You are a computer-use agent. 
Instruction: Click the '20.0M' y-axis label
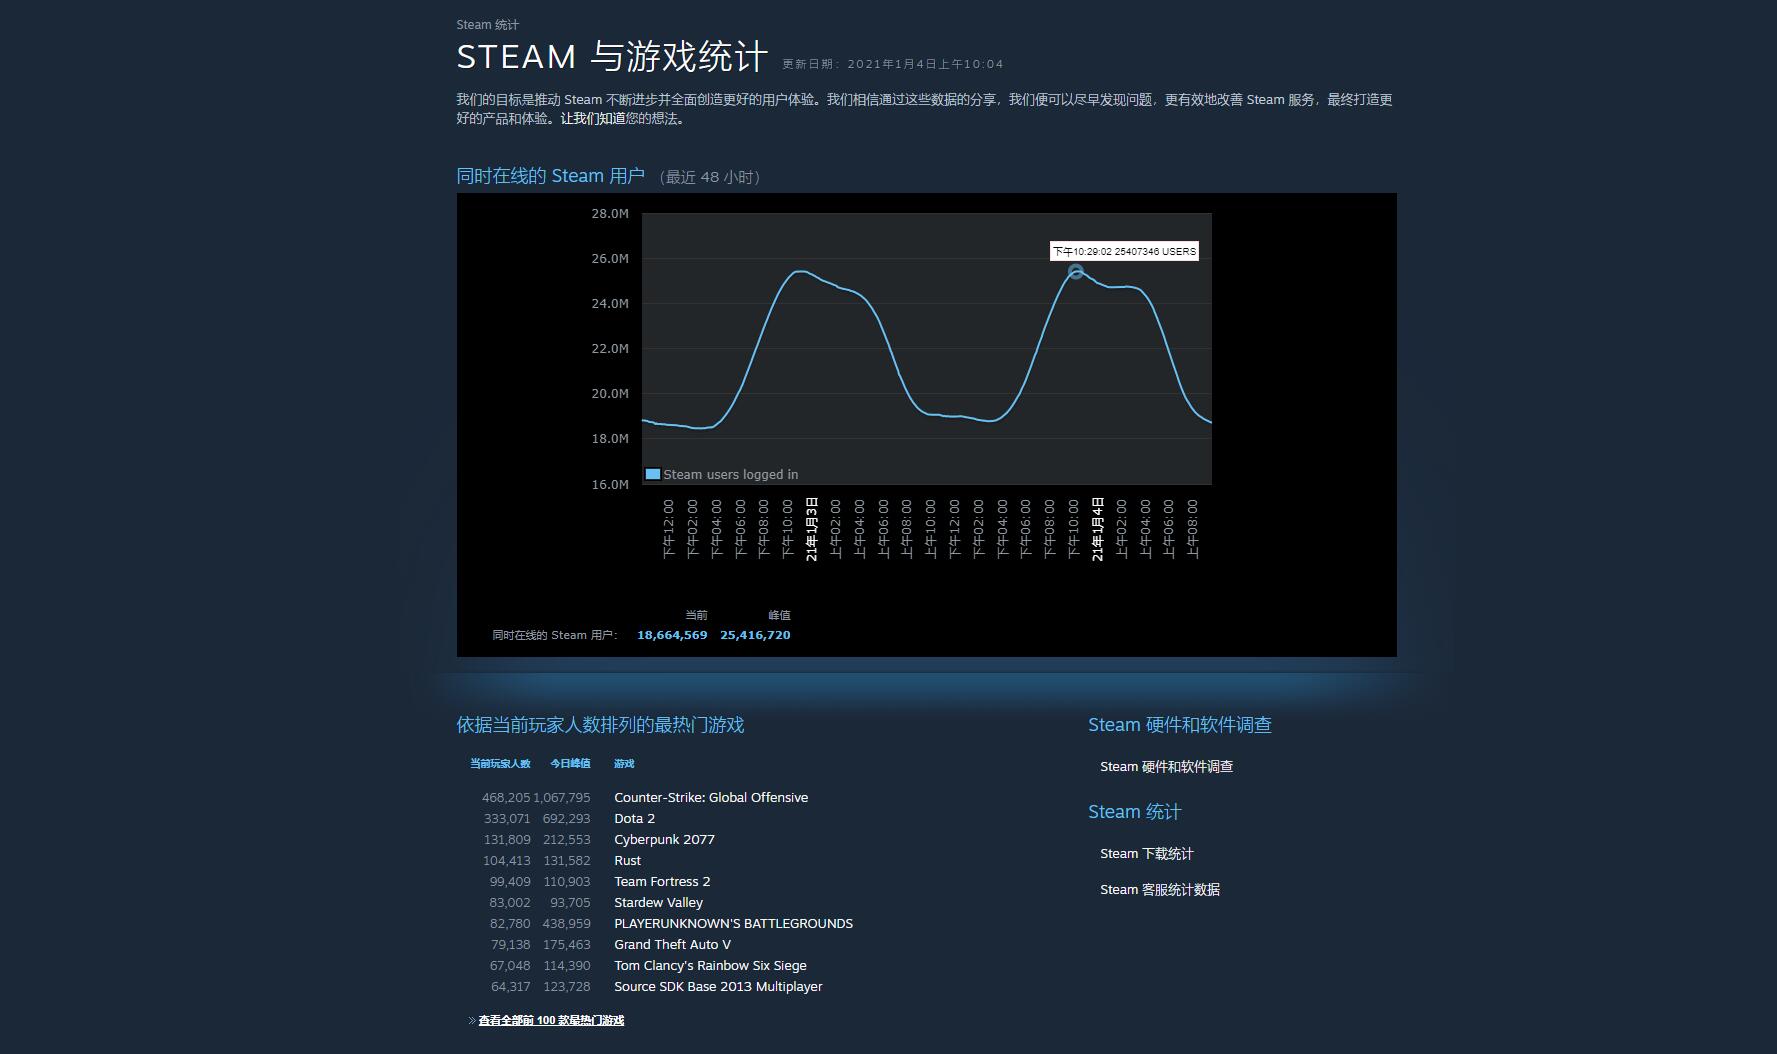tap(610, 393)
